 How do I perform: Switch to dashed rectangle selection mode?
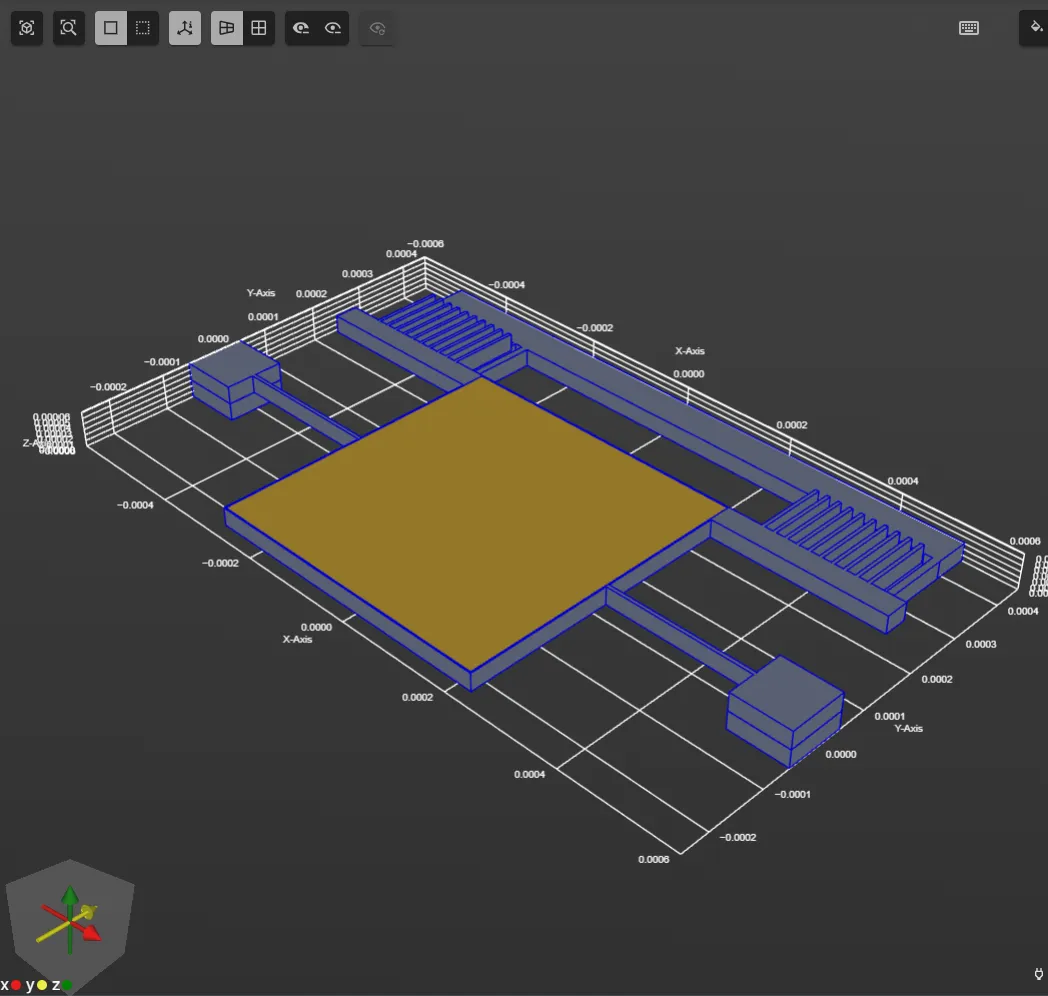tap(143, 28)
